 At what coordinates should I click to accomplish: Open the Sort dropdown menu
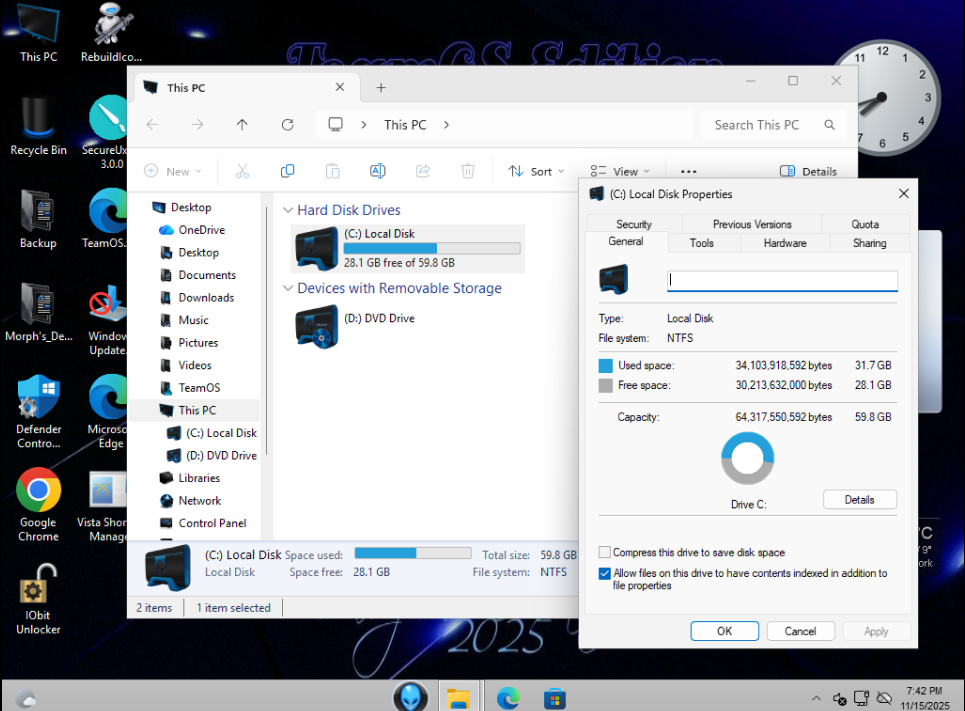pos(536,171)
